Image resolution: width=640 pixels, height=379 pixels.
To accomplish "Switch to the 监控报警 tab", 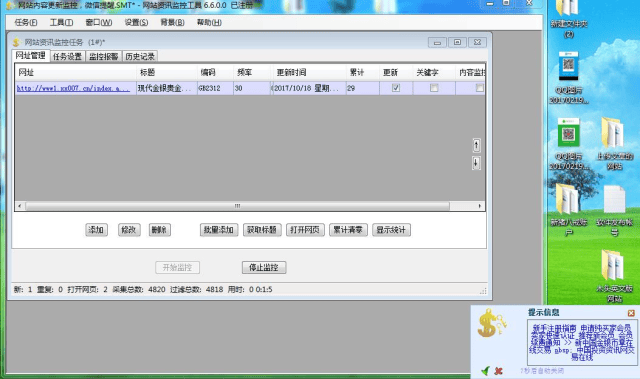I will point(104,56).
